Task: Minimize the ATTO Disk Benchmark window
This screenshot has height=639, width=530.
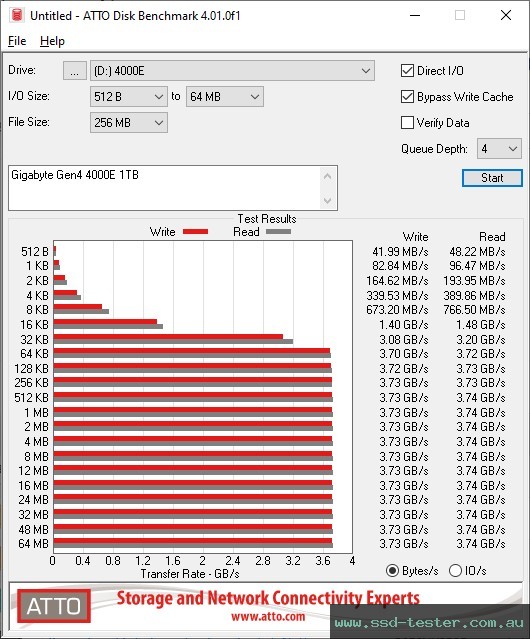Action: coord(415,15)
